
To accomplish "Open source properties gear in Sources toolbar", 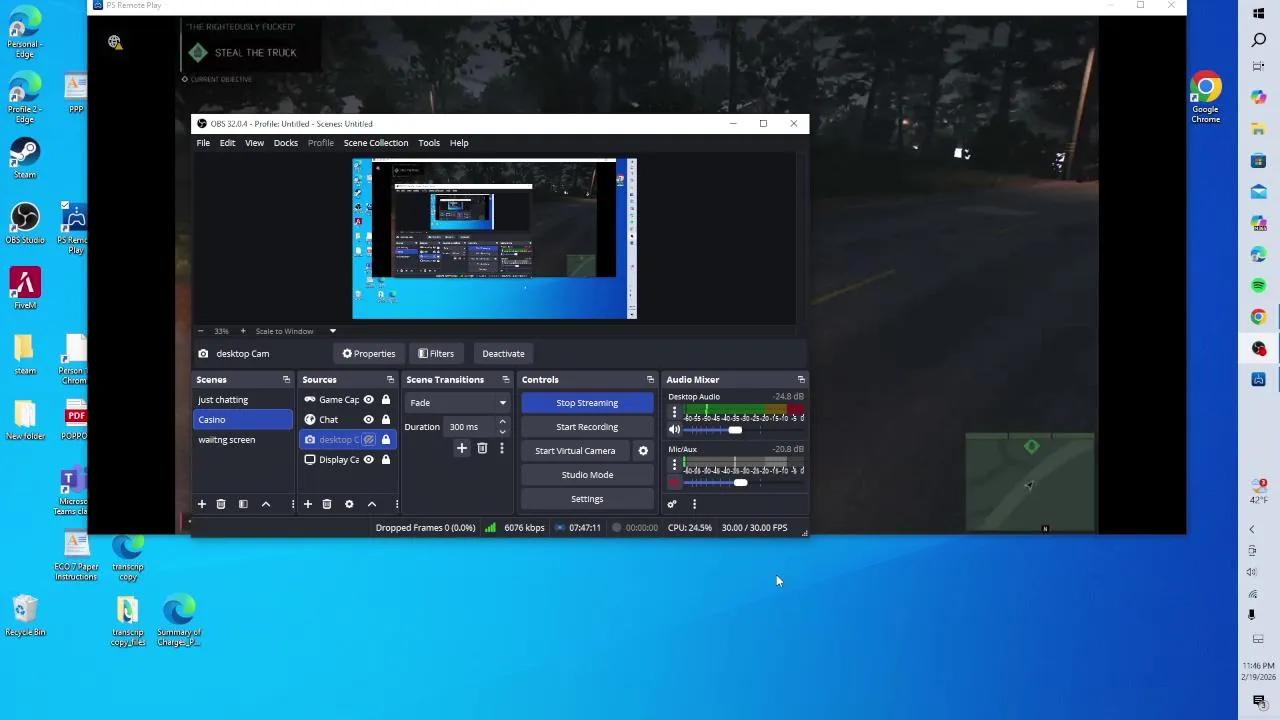I will pyautogui.click(x=349, y=504).
